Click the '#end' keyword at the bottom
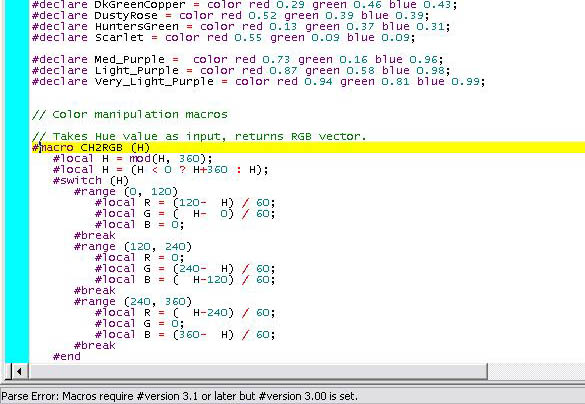Viewport: 585px width, 404px height. pos(67,356)
